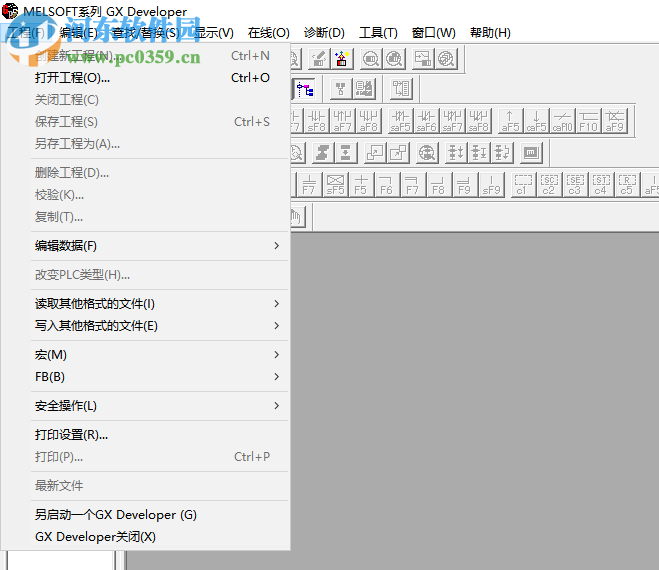Click the aF5 up-arrow ladder icon
659x570 pixels.
[511, 121]
